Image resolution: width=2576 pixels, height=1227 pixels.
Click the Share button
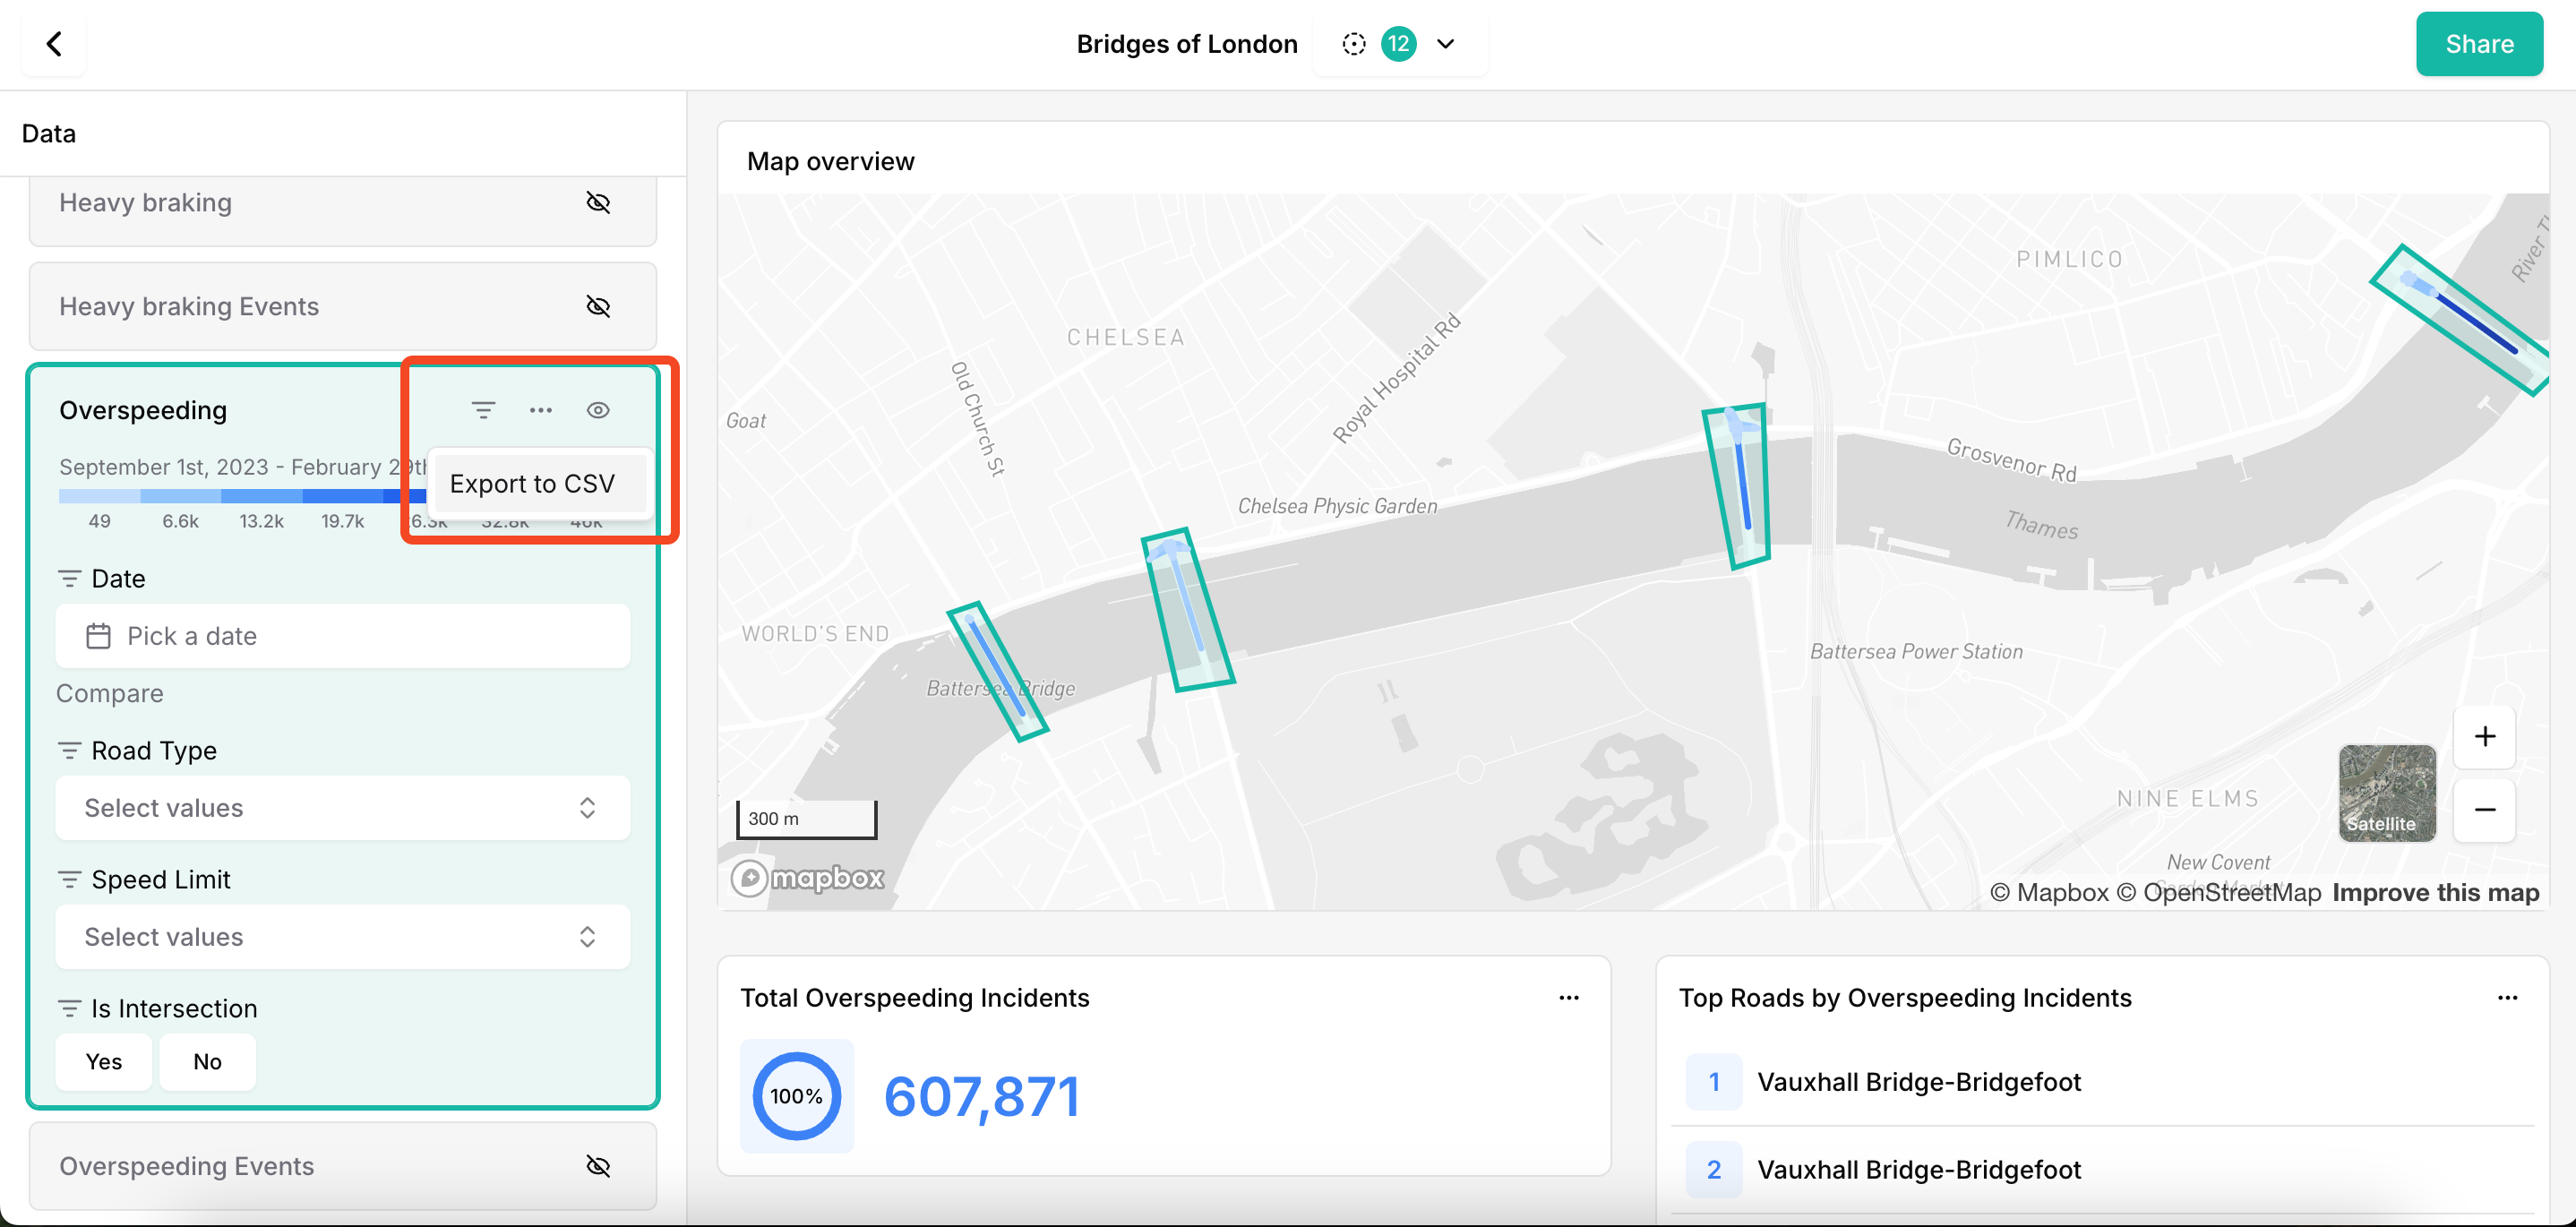[2478, 44]
